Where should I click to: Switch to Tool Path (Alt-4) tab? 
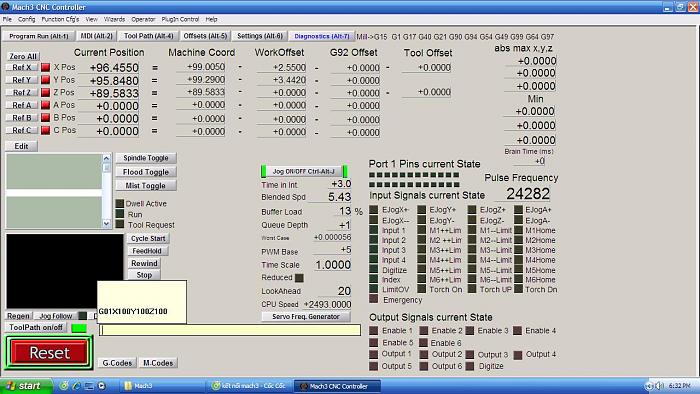point(148,36)
